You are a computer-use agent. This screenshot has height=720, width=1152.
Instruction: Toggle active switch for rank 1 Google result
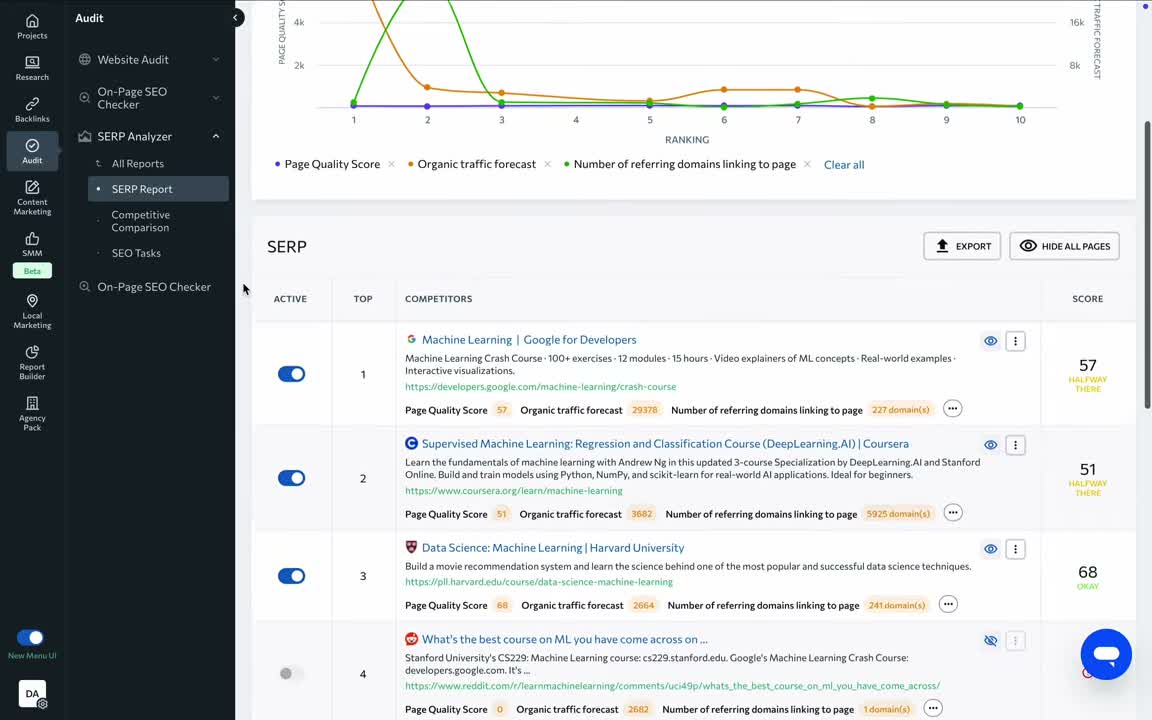(x=292, y=374)
